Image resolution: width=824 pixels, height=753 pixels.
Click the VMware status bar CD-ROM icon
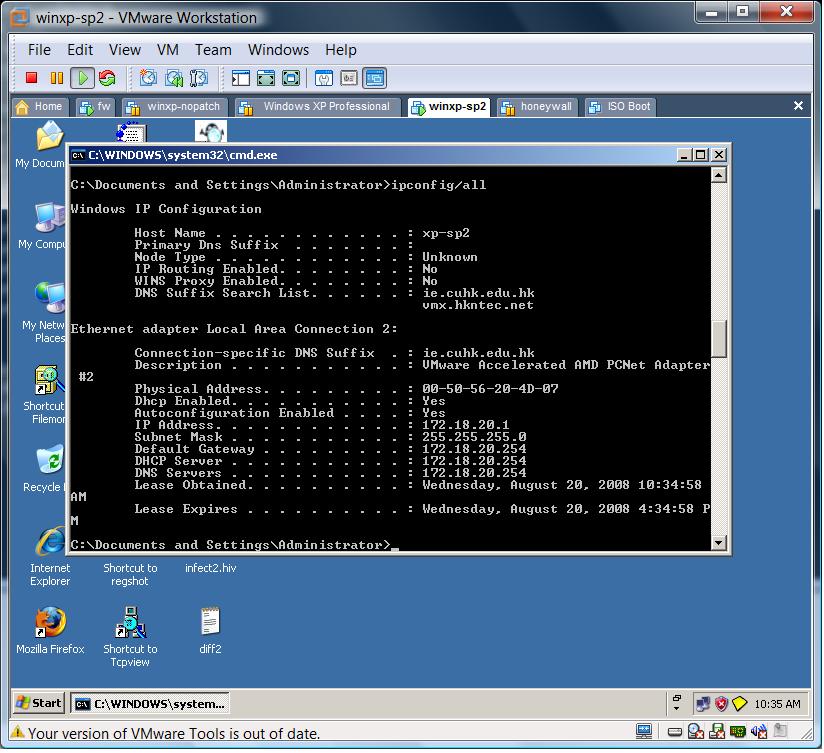pyautogui.click(x=696, y=731)
